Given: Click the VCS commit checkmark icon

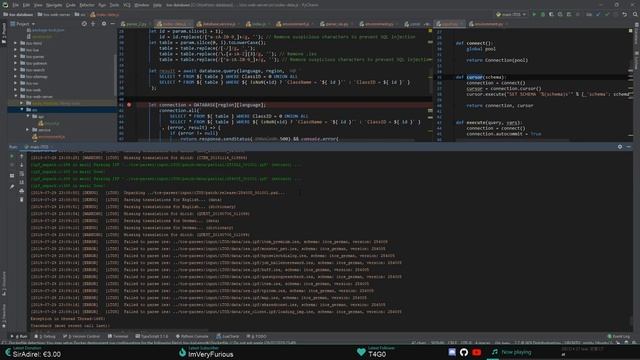Looking at the screenshot, I should tap(607, 14).
